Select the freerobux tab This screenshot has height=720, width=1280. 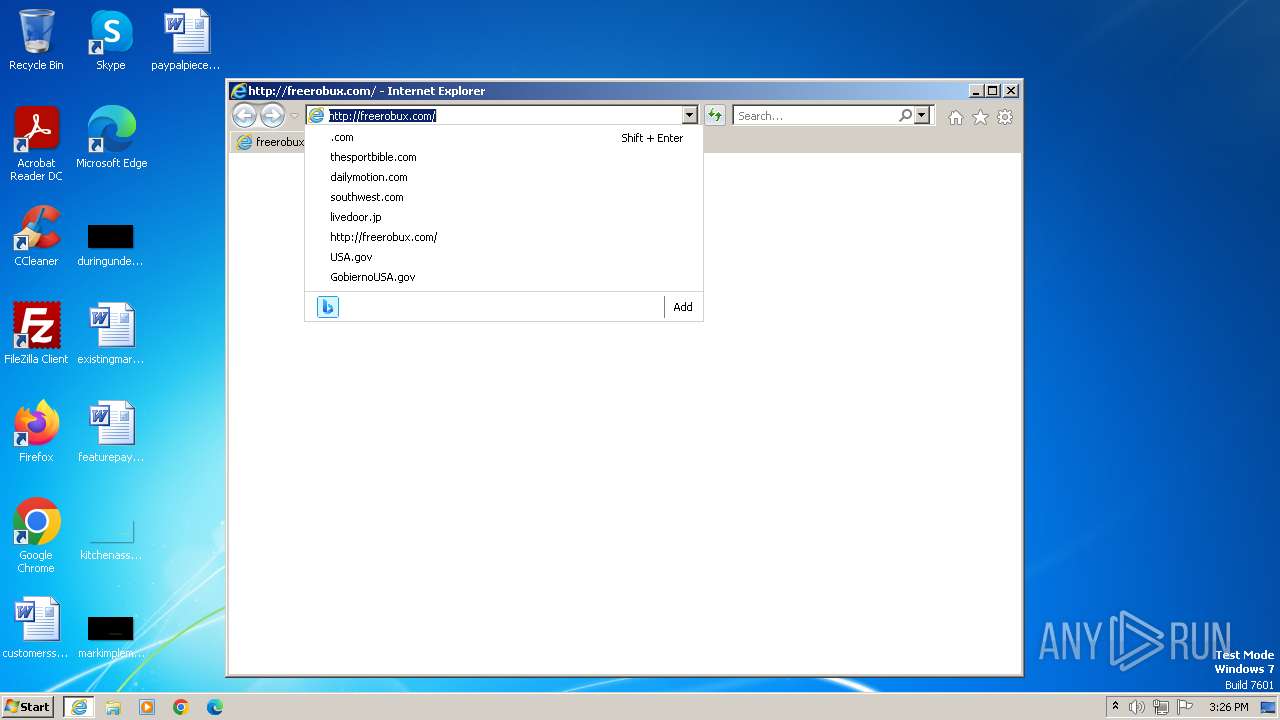pyautogui.click(x=270, y=142)
